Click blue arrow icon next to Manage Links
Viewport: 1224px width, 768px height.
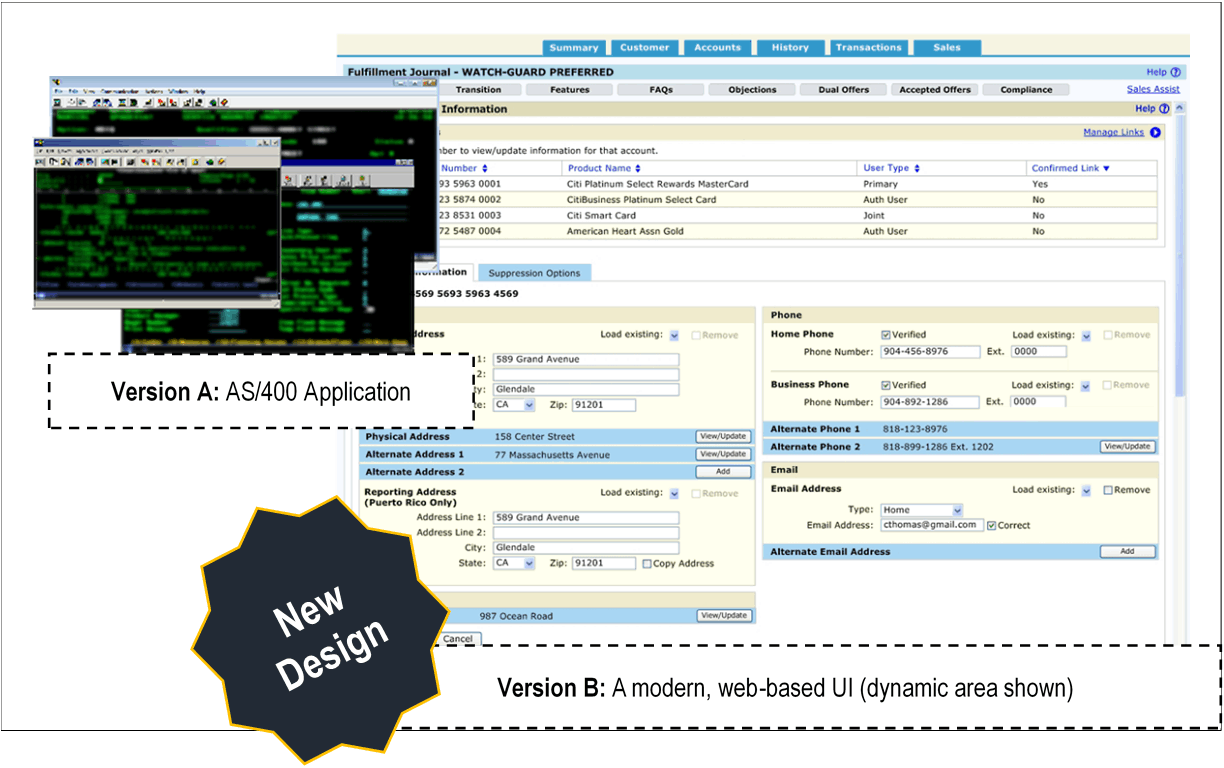1155,132
